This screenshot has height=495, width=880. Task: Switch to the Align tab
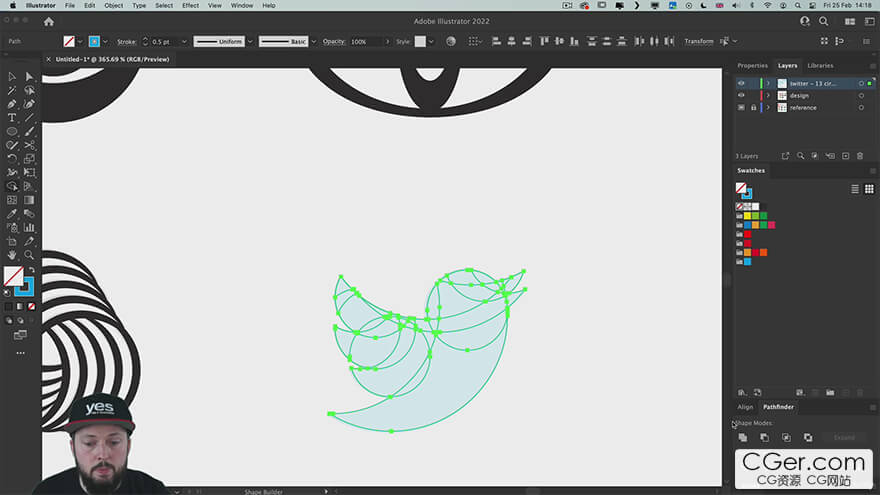(745, 407)
